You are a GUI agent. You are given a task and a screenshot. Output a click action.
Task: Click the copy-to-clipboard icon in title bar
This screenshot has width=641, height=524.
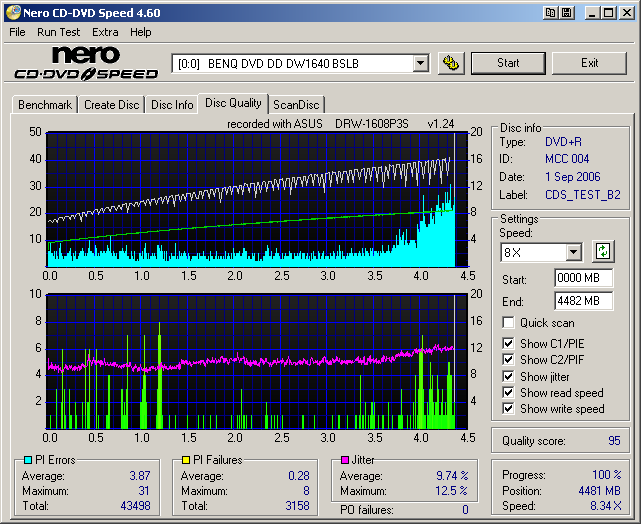(x=551, y=12)
